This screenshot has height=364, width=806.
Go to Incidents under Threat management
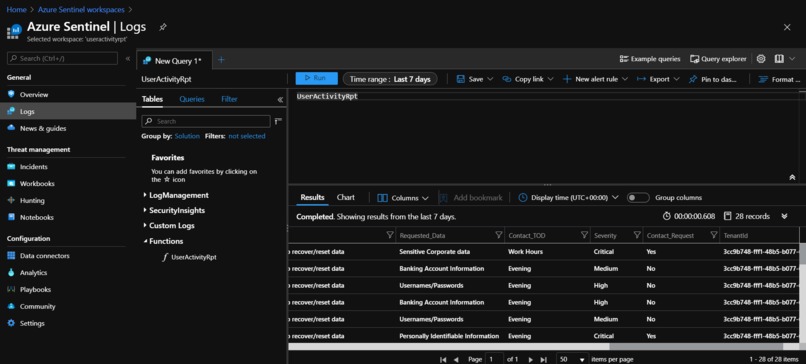(x=33, y=167)
